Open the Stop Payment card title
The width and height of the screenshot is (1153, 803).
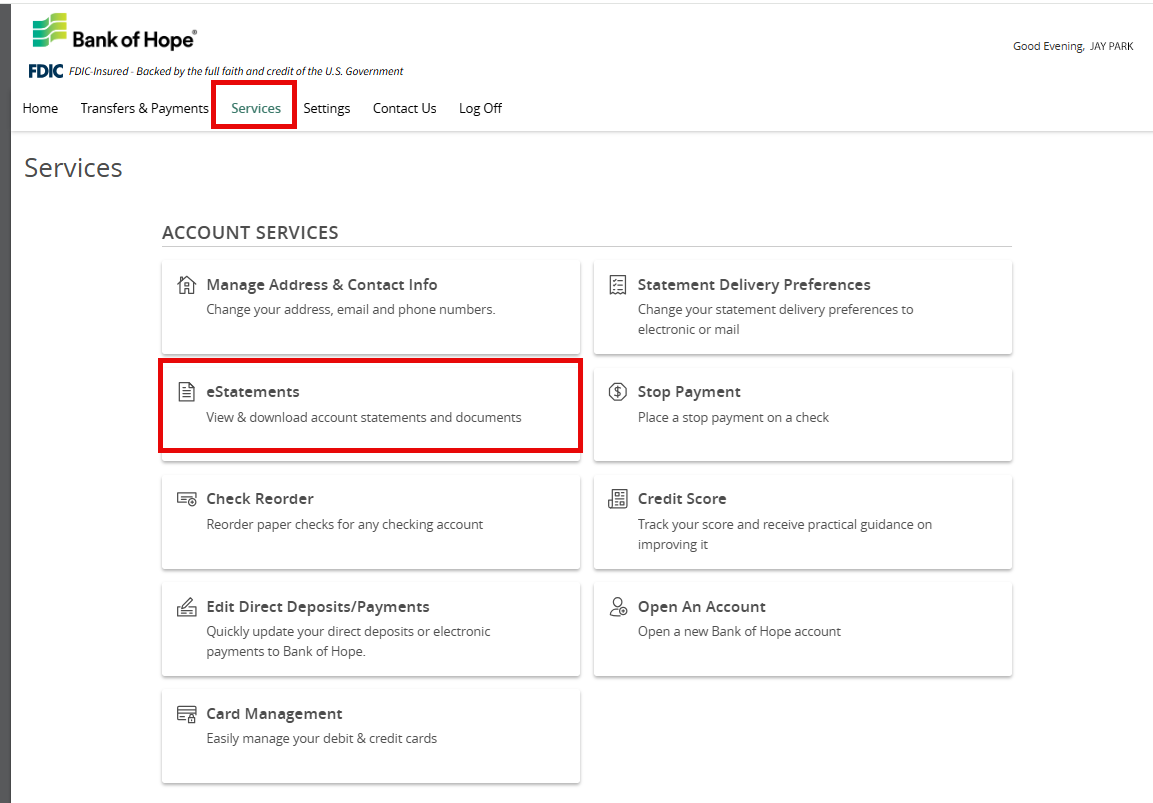[x=689, y=392]
